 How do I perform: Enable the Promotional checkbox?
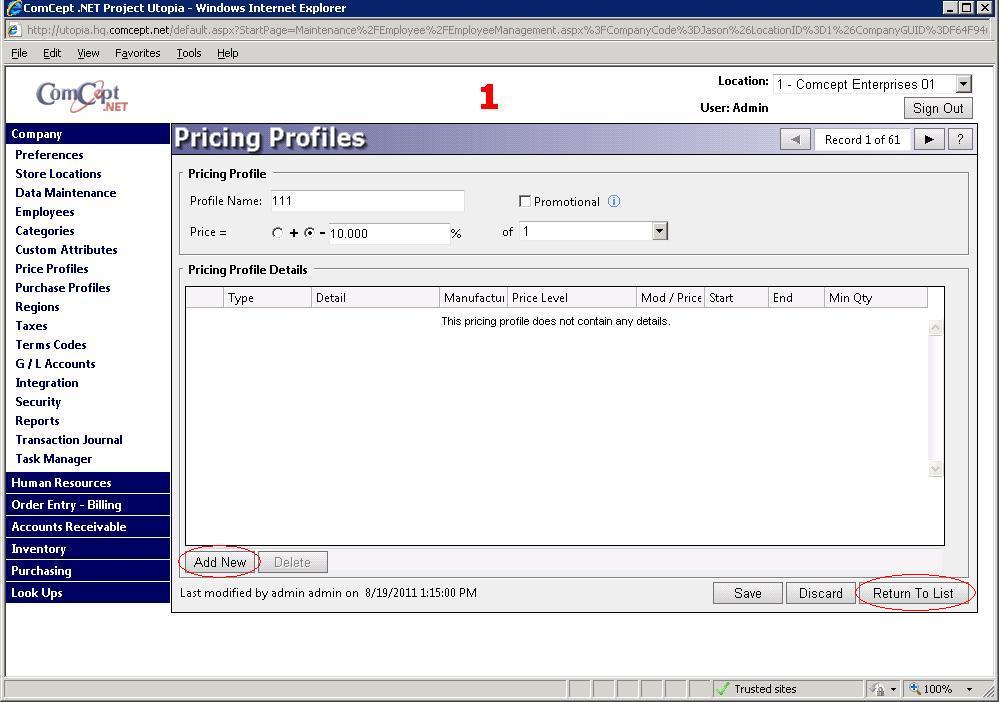point(524,201)
